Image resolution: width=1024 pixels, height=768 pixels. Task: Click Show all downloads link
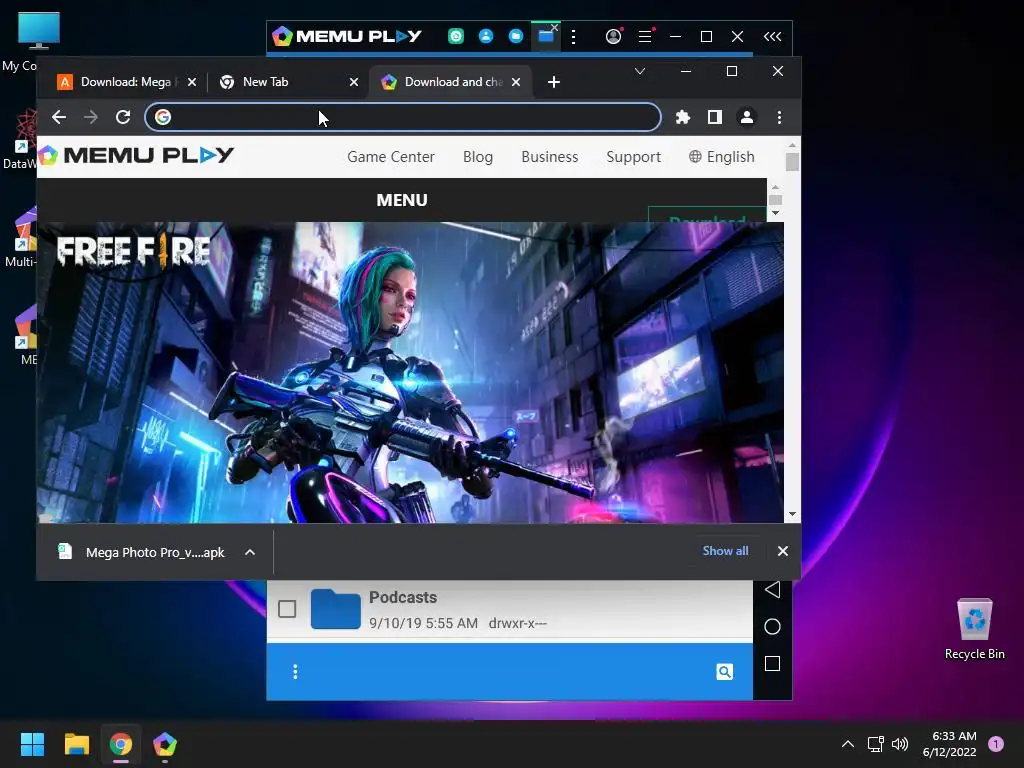click(x=725, y=551)
